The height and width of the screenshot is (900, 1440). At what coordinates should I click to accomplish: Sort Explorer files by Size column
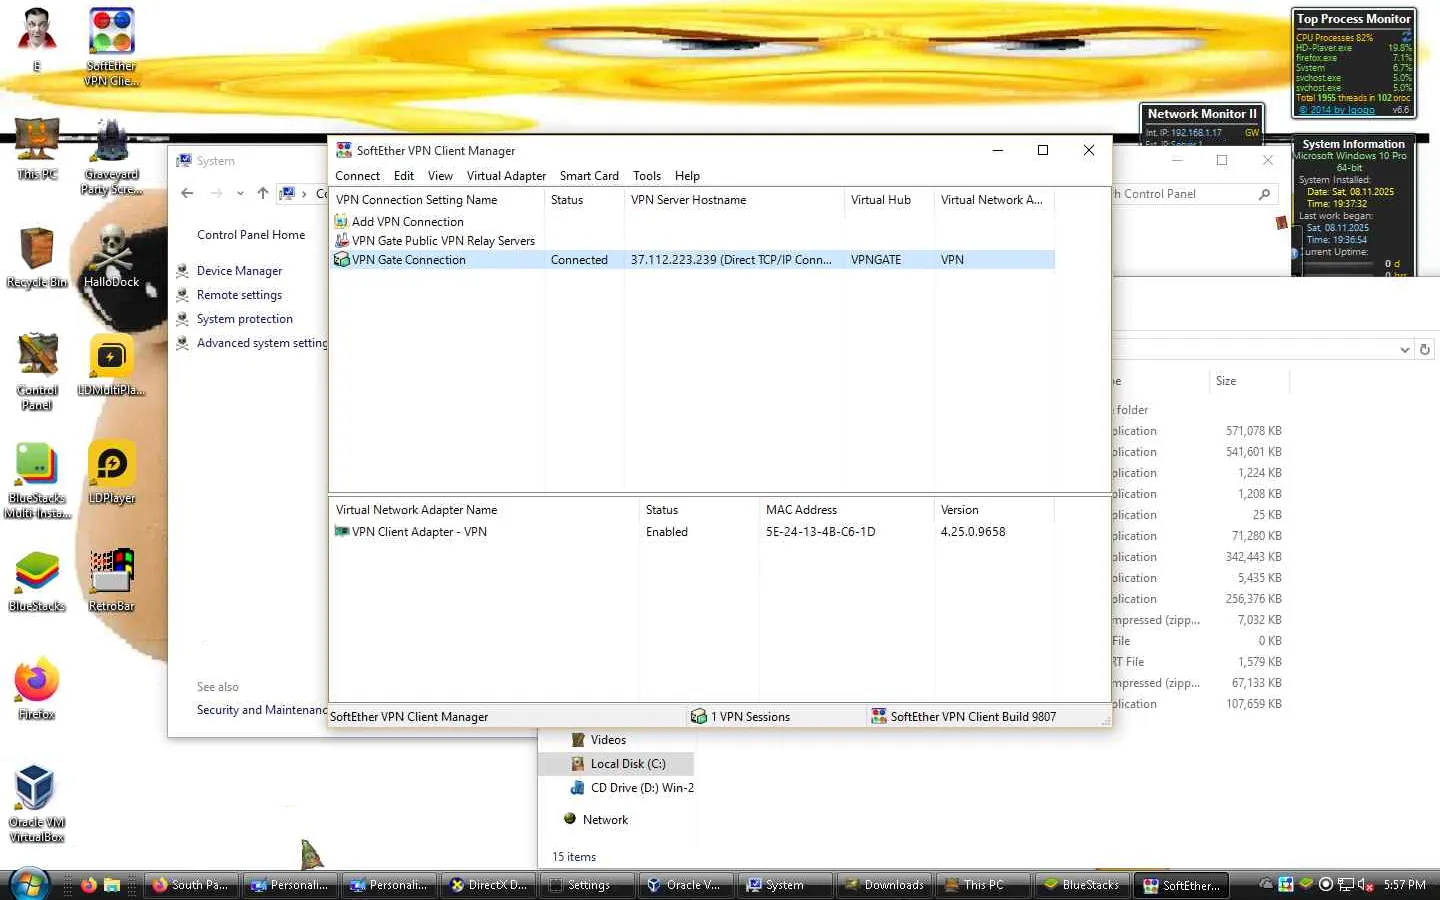pos(1249,381)
